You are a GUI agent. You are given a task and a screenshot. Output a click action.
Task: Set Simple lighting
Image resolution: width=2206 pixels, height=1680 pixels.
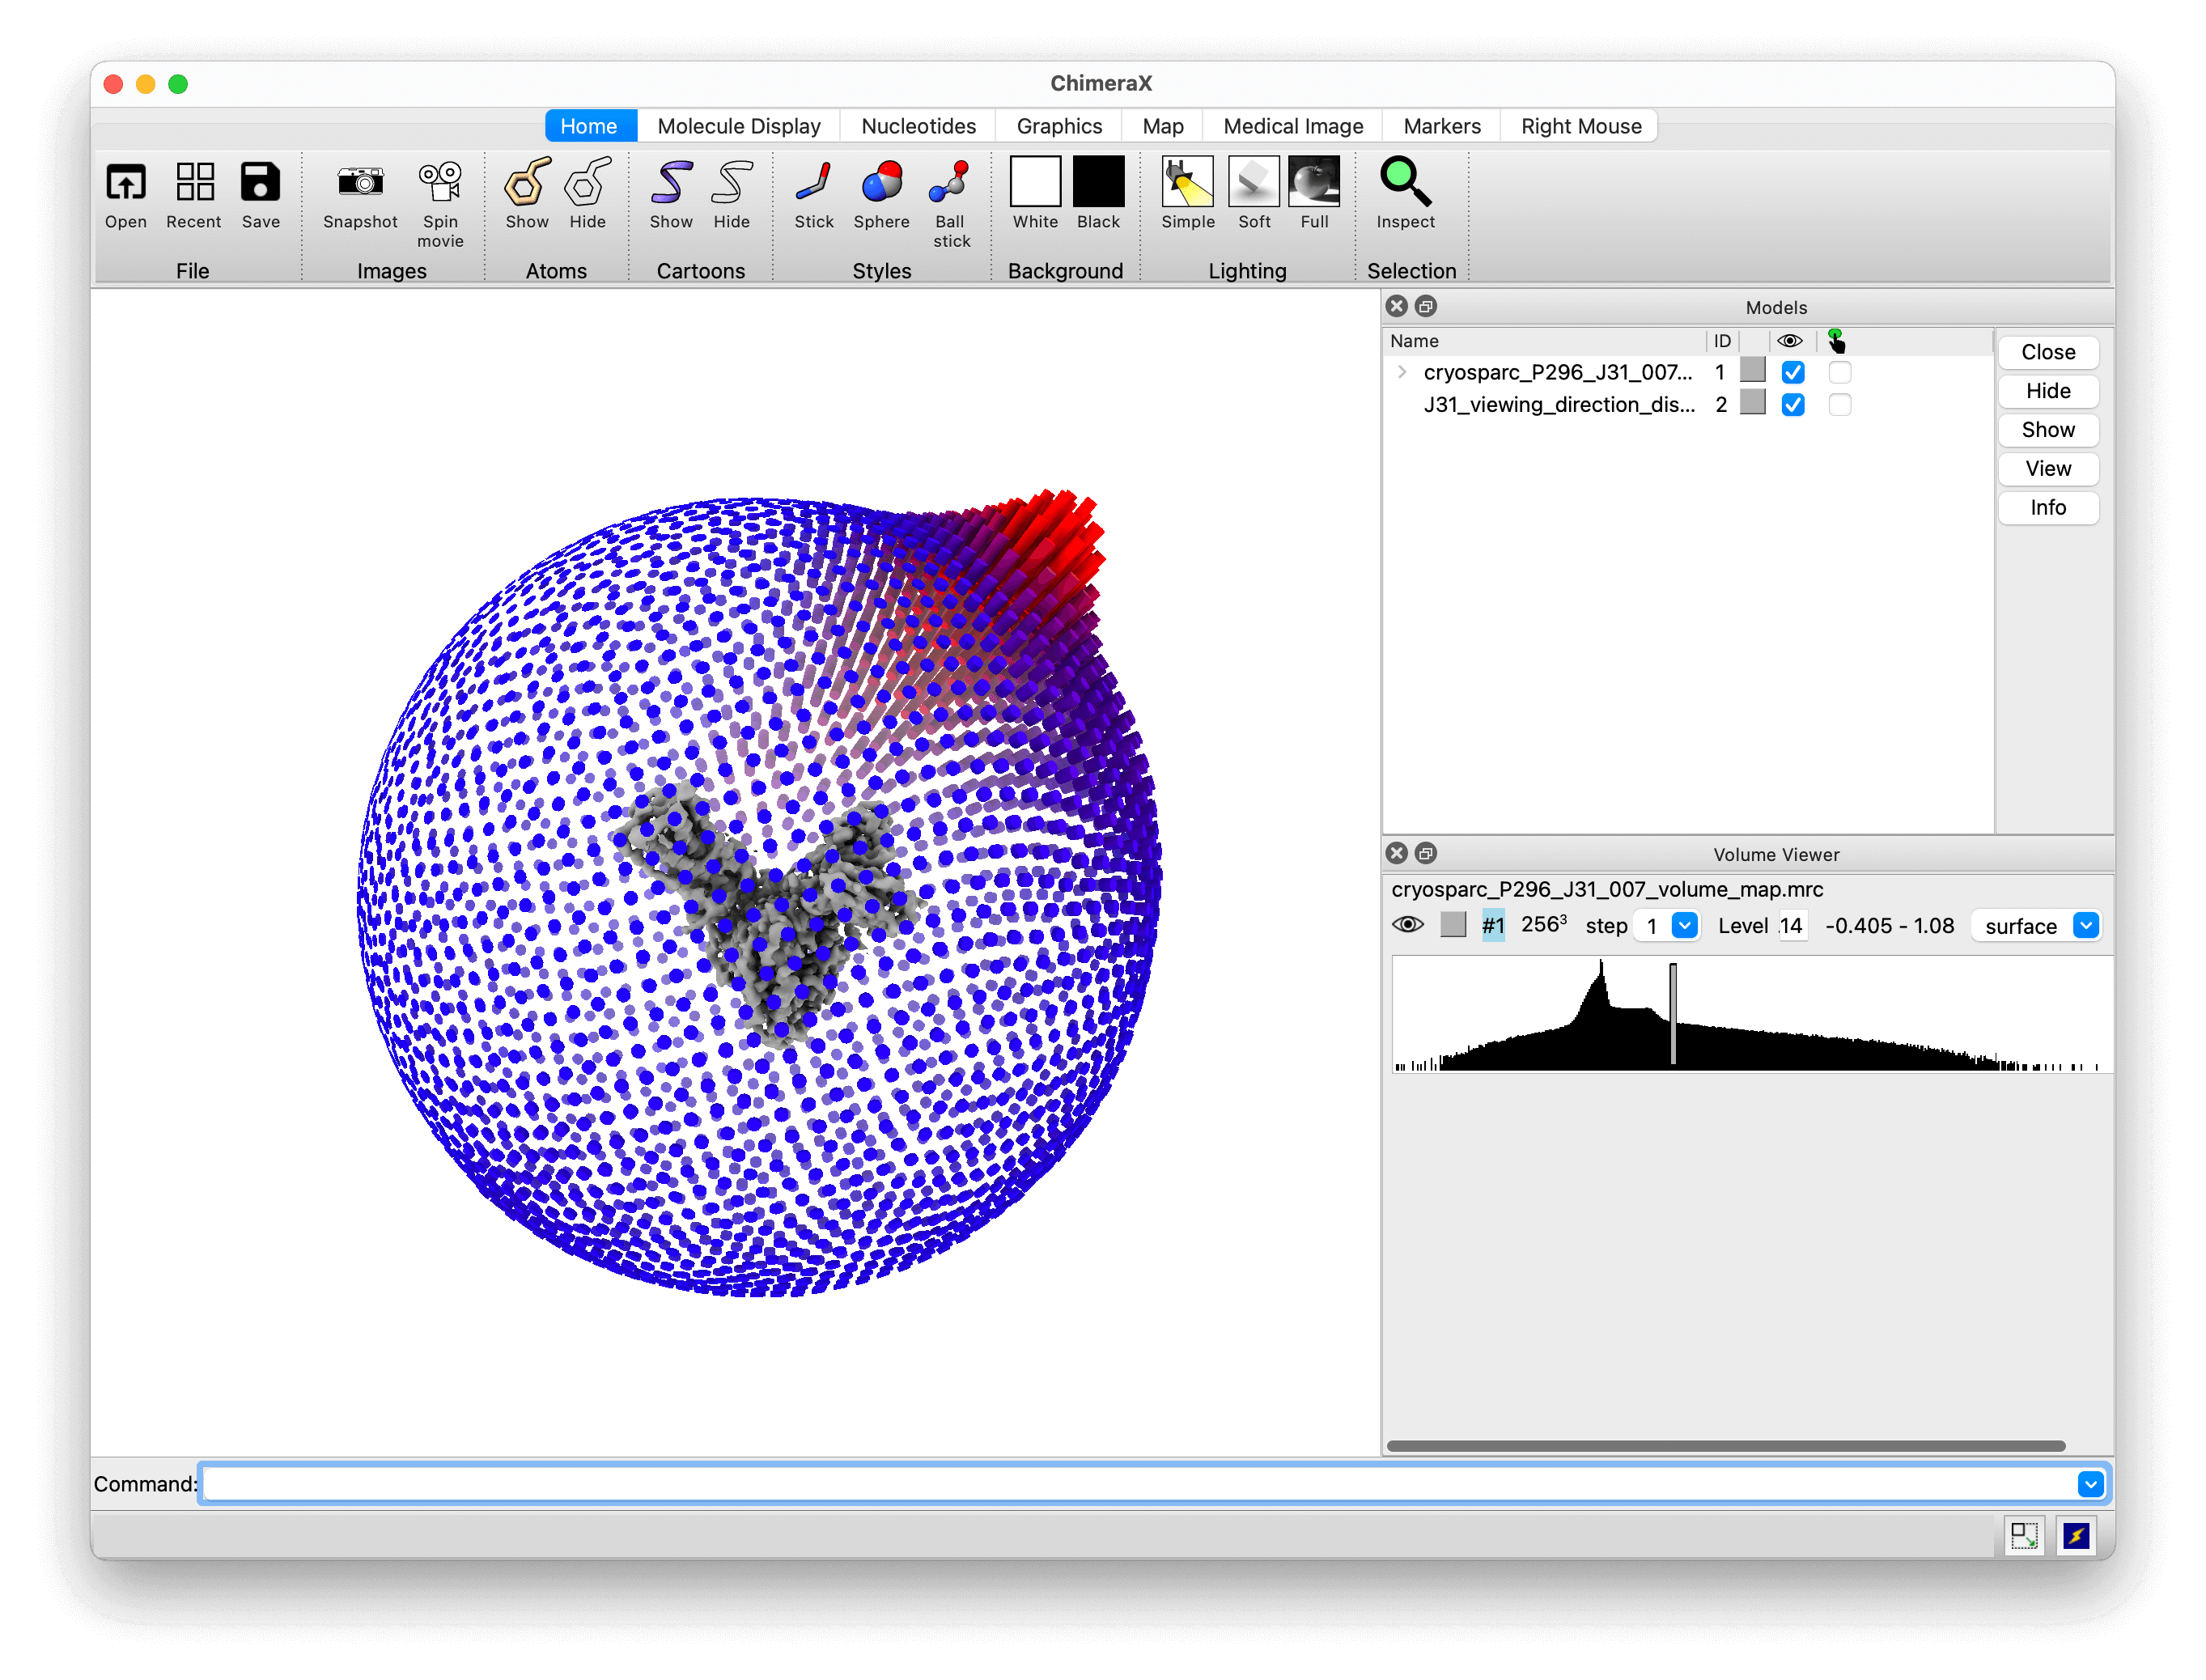point(1188,183)
